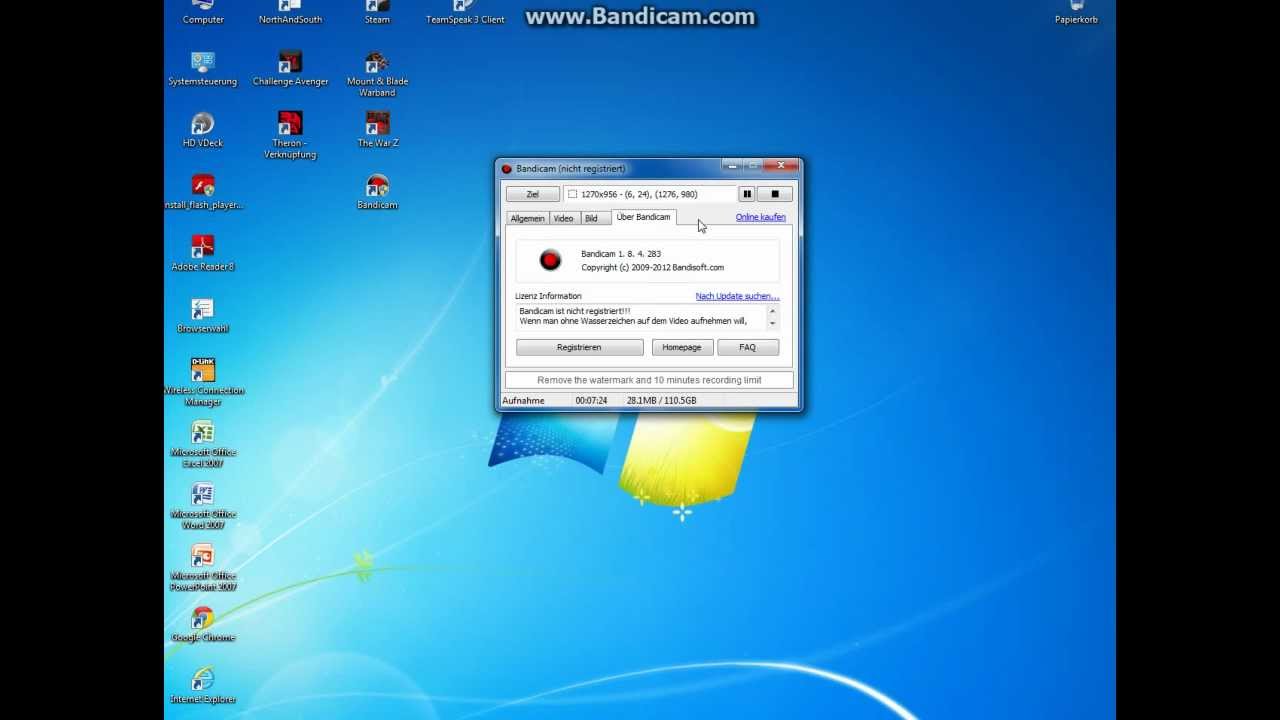The height and width of the screenshot is (720, 1280).
Task: Switch to the Bild tab
Action: pos(591,218)
